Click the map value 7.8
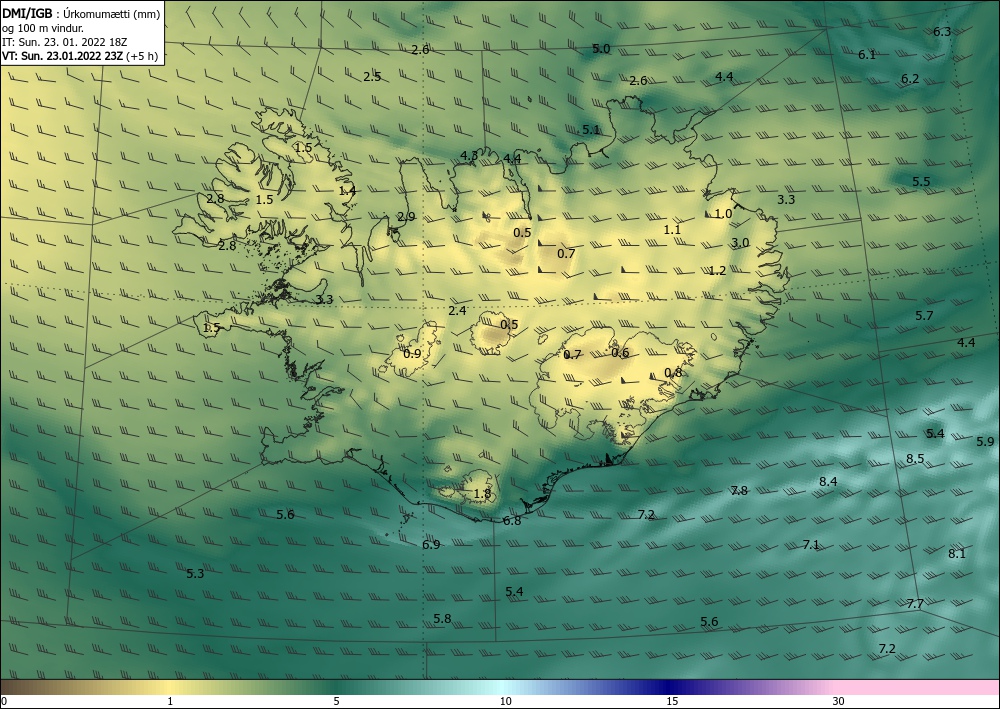This screenshot has height=709, width=1000. (x=739, y=490)
